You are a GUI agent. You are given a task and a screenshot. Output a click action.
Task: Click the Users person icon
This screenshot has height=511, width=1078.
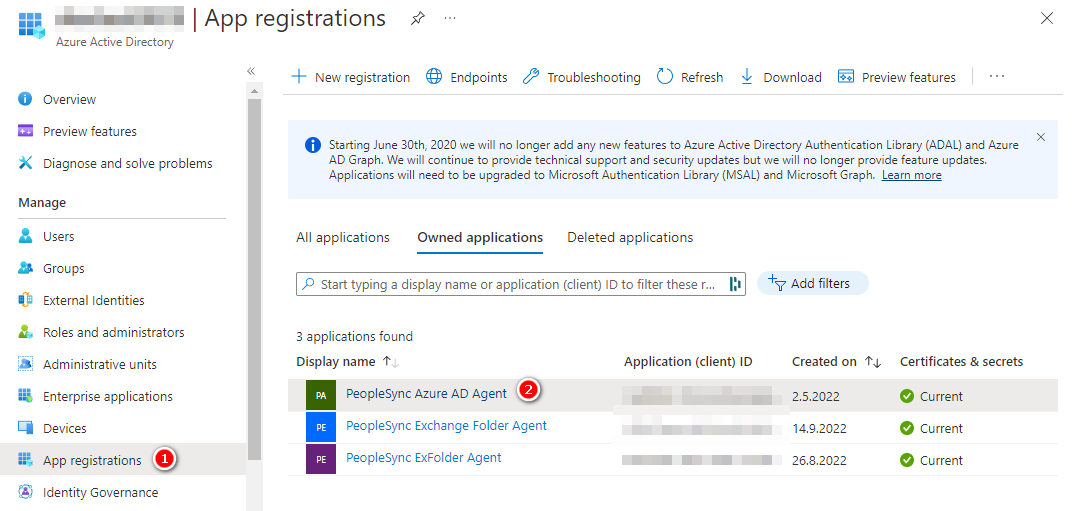(25, 237)
